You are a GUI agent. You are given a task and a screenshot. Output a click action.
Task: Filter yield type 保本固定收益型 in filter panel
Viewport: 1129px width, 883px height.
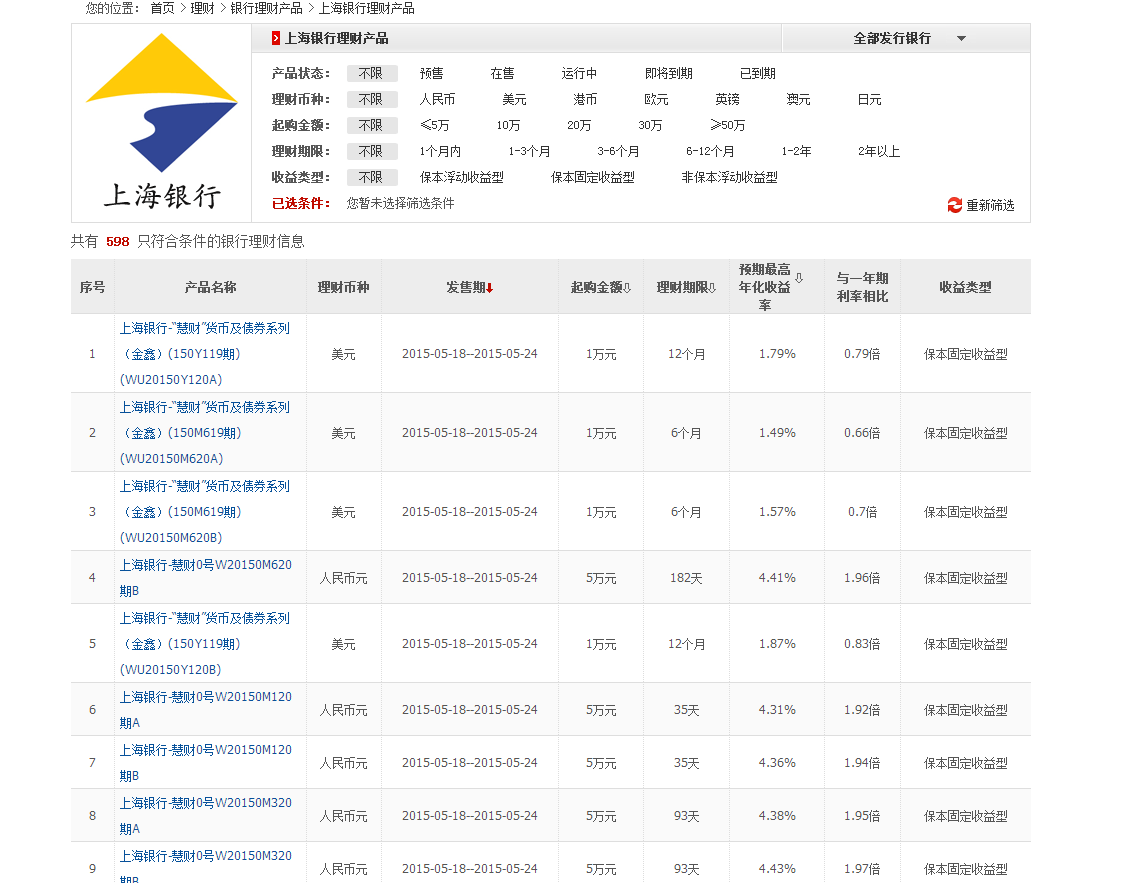click(x=593, y=177)
